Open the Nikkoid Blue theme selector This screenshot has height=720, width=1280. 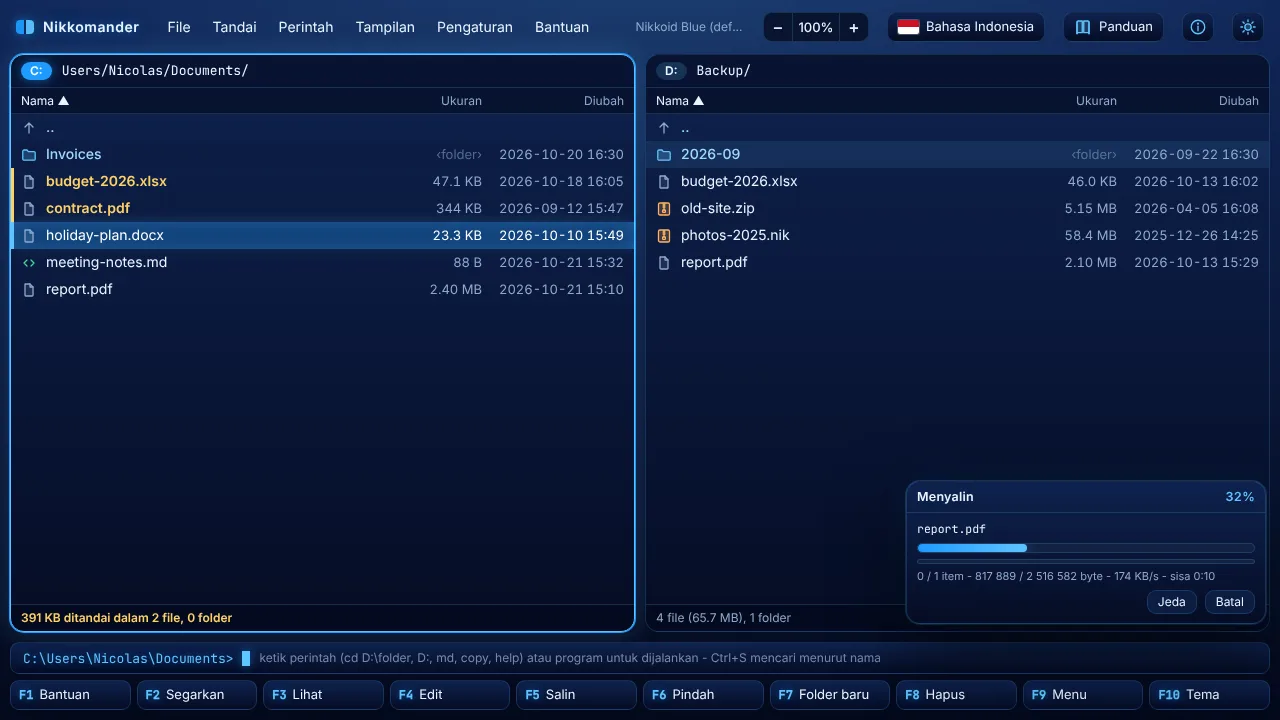(x=689, y=27)
